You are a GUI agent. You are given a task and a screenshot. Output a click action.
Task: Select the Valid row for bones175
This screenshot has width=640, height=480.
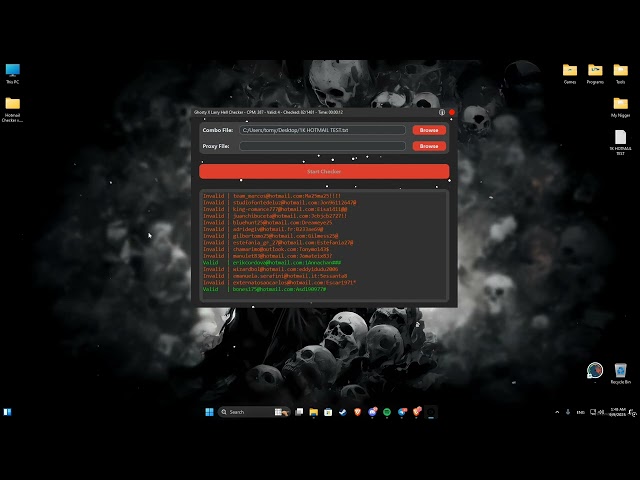[264, 289]
